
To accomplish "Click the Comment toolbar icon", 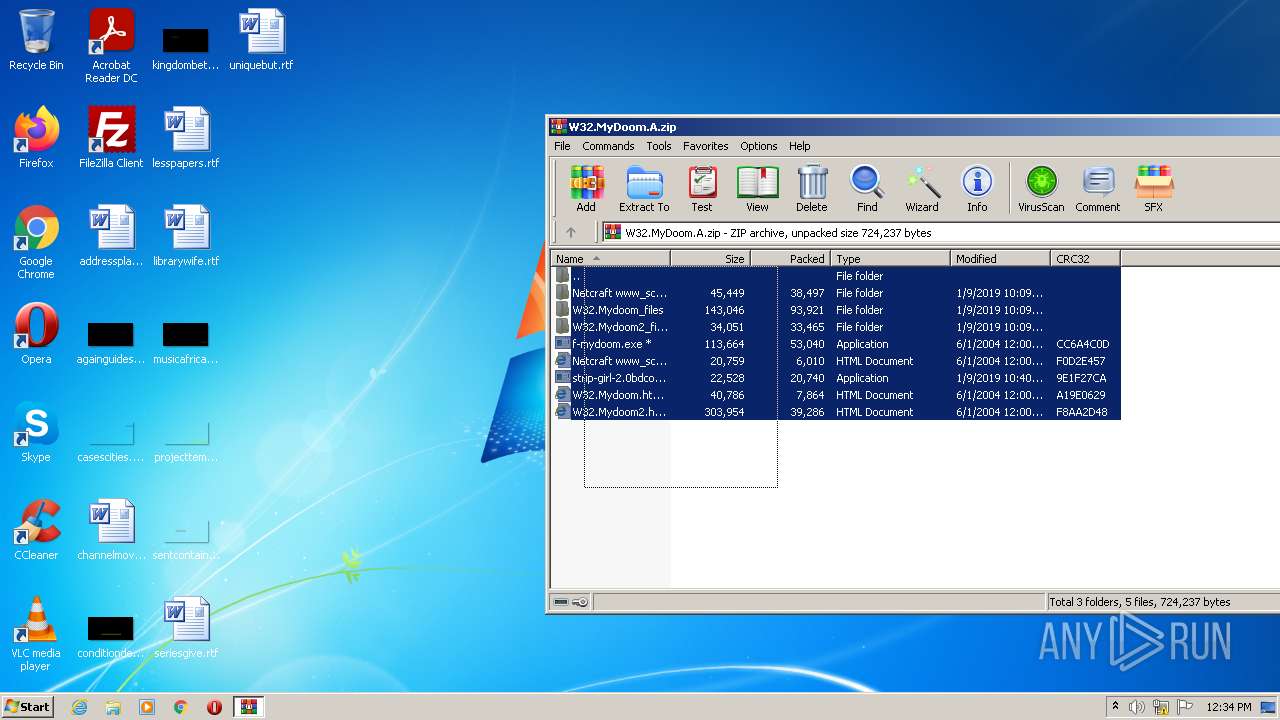I will point(1098,189).
